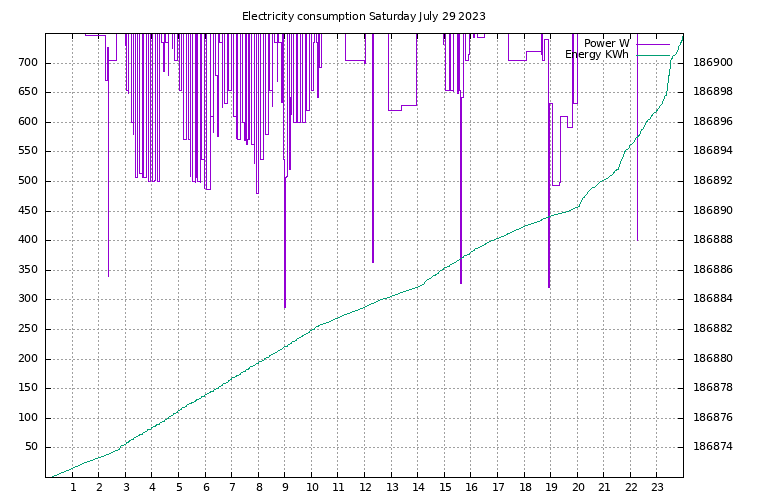Click right axis label 186882
This screenshot has width=768, height=500.
click(713, 329)
